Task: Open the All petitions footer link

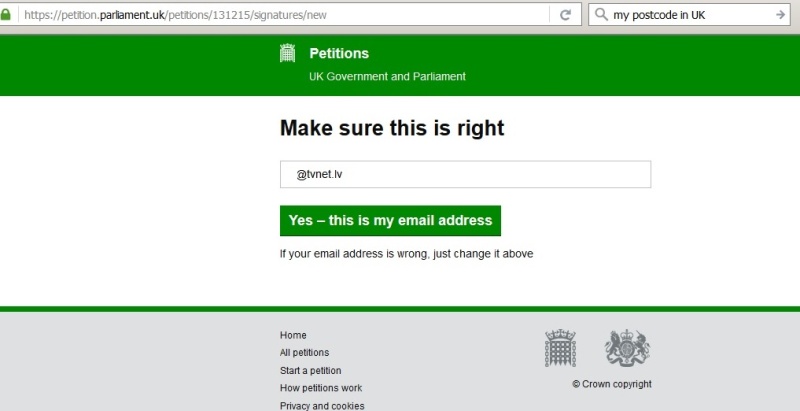Action: 304,352
